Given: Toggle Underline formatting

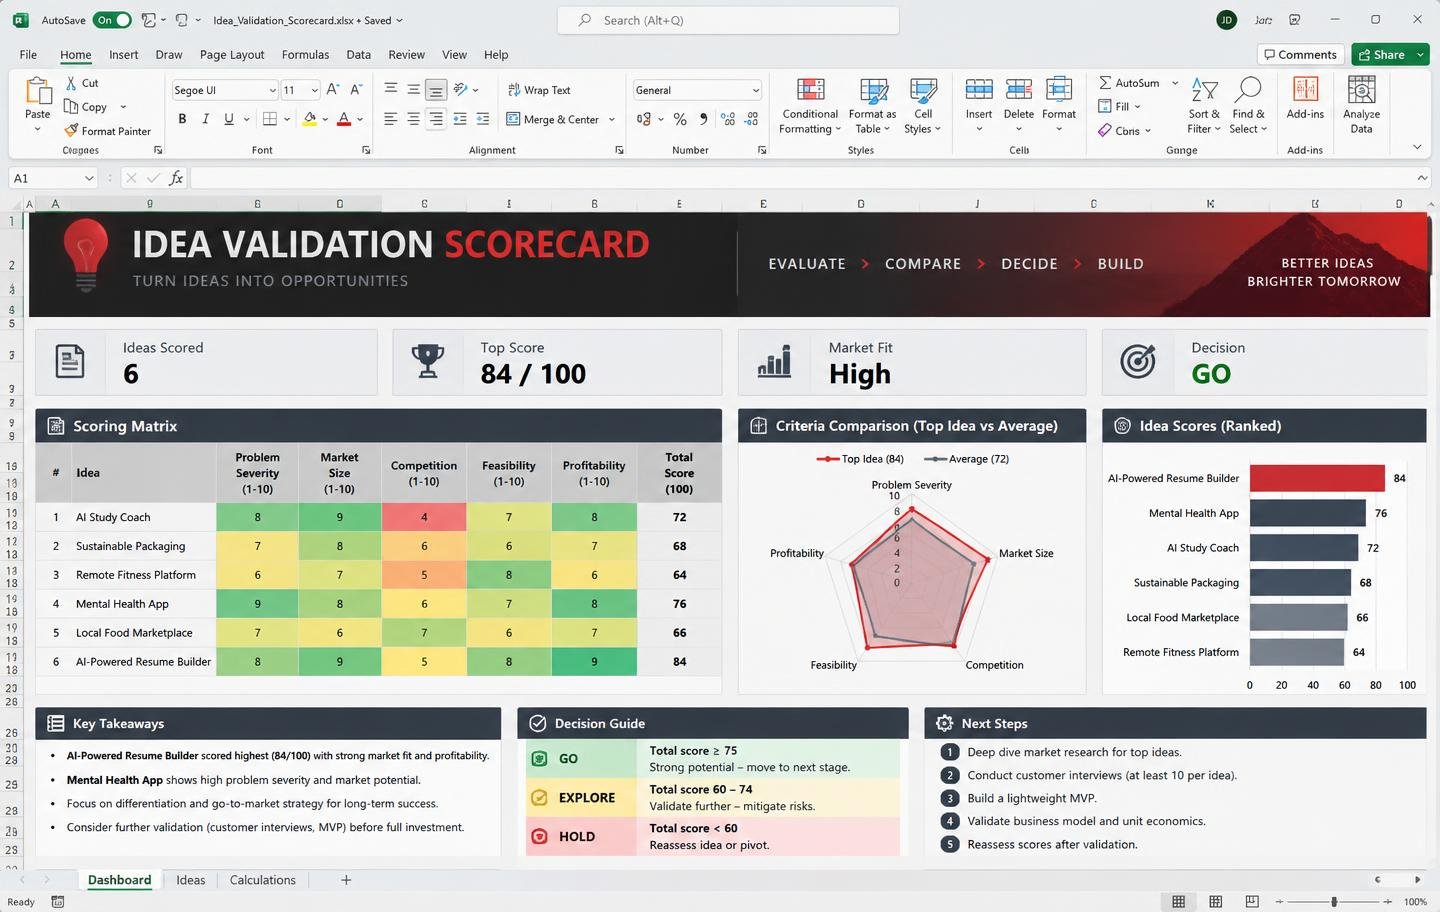Looking at the screenshot, I should point(229,119).
